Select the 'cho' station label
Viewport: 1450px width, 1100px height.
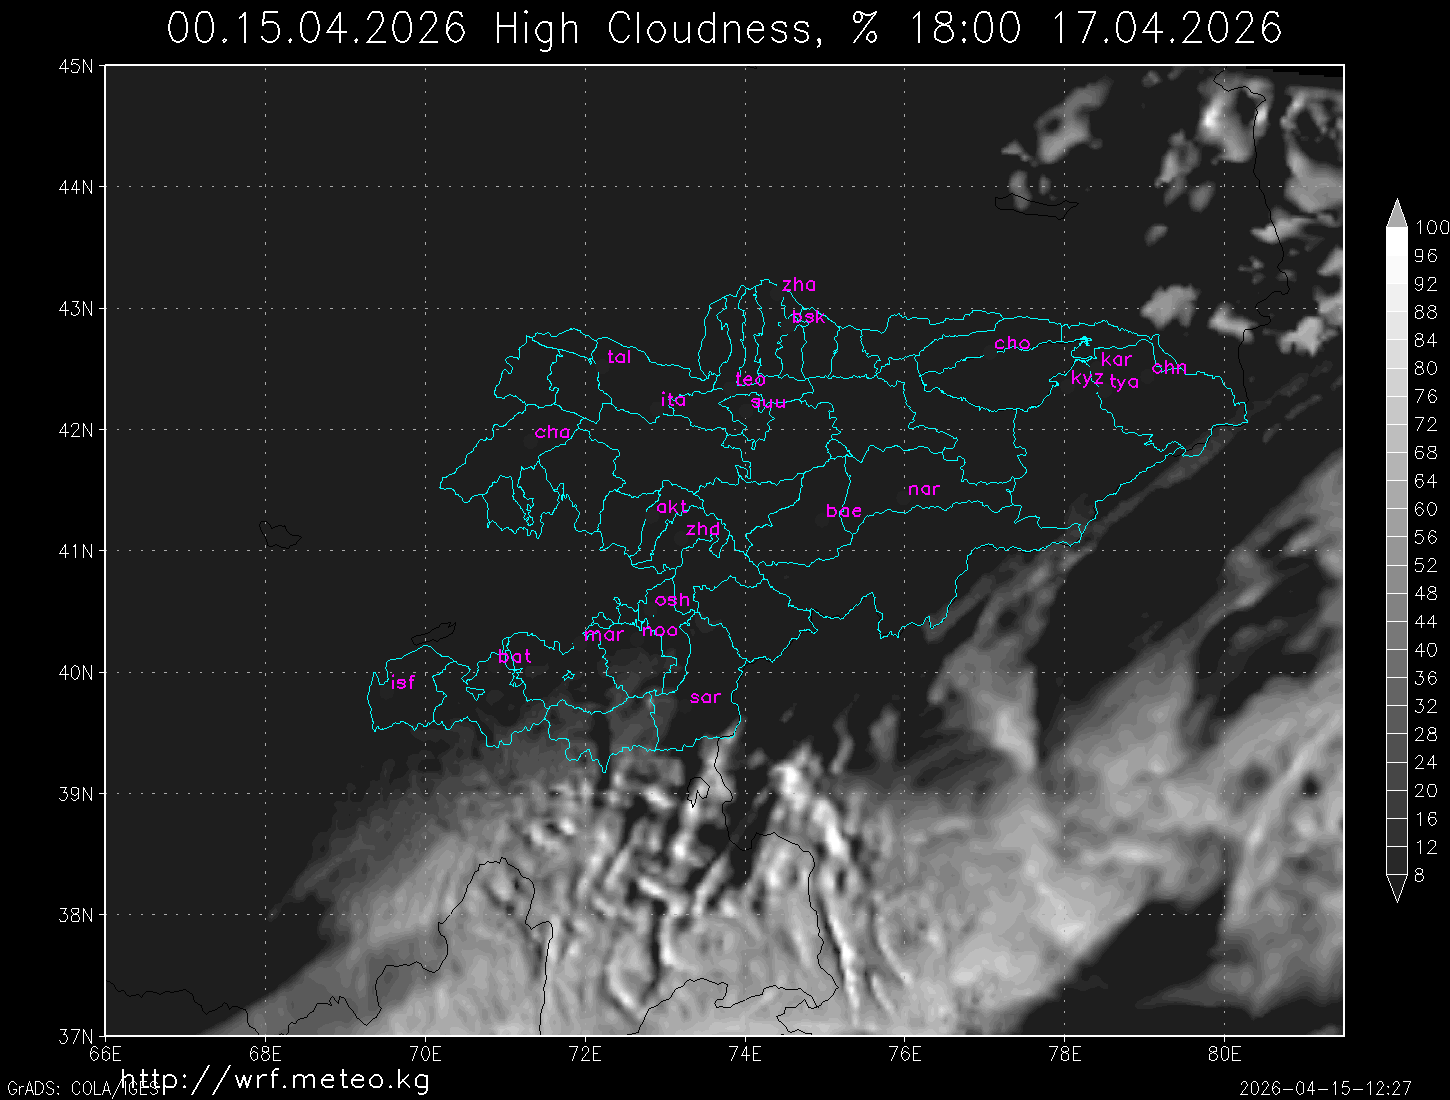[1012, 343]
